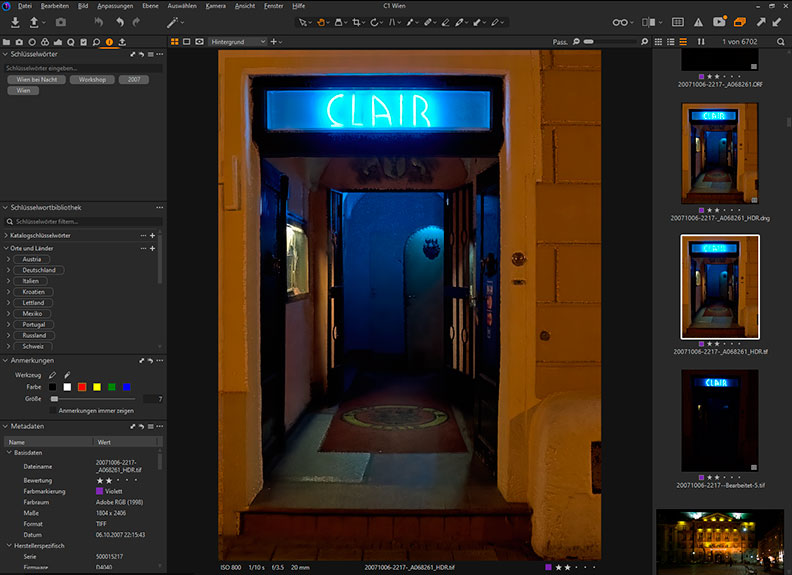The height and width of the screenshot is (575, 792).
Task: Open the Color three-circles tool tab
Action: click(x=45, y=42)
